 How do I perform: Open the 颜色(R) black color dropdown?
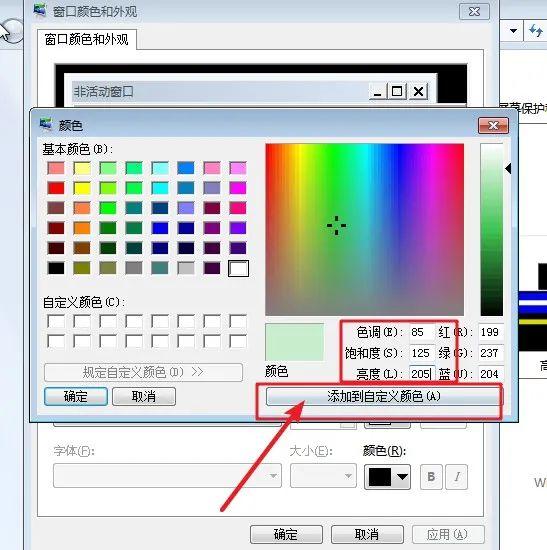pyautogui.click(x=387, y=477)
